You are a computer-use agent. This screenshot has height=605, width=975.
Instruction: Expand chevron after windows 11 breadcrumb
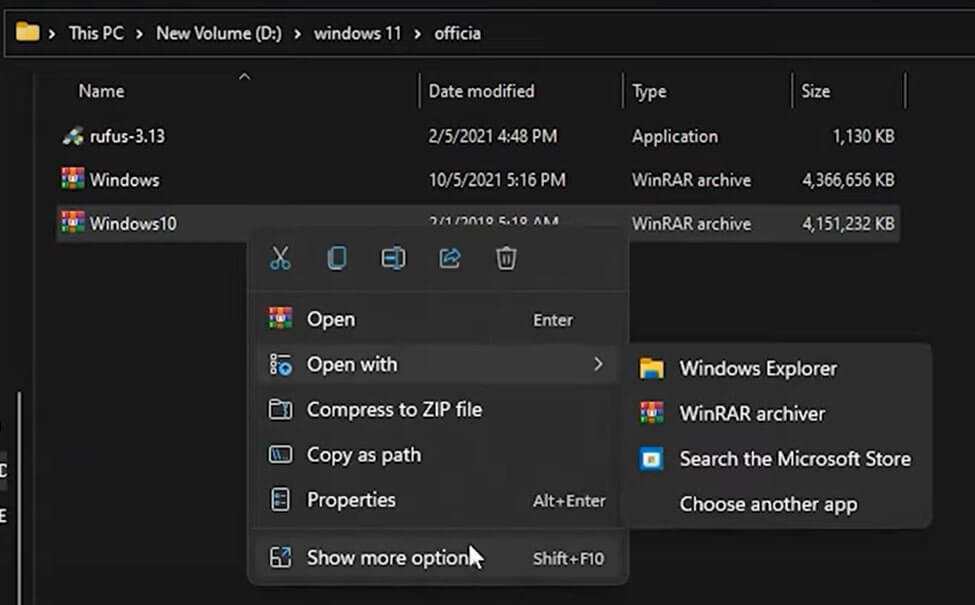tap(418, 34)
